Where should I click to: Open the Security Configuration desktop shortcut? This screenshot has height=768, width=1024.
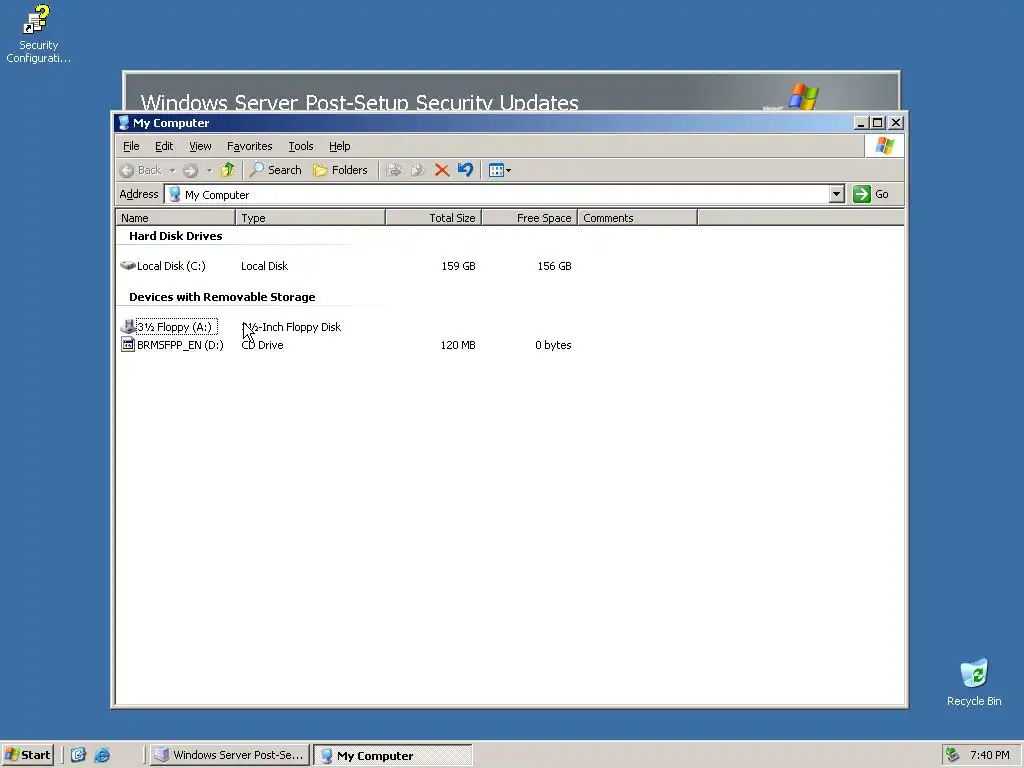[x=38, y=34]
